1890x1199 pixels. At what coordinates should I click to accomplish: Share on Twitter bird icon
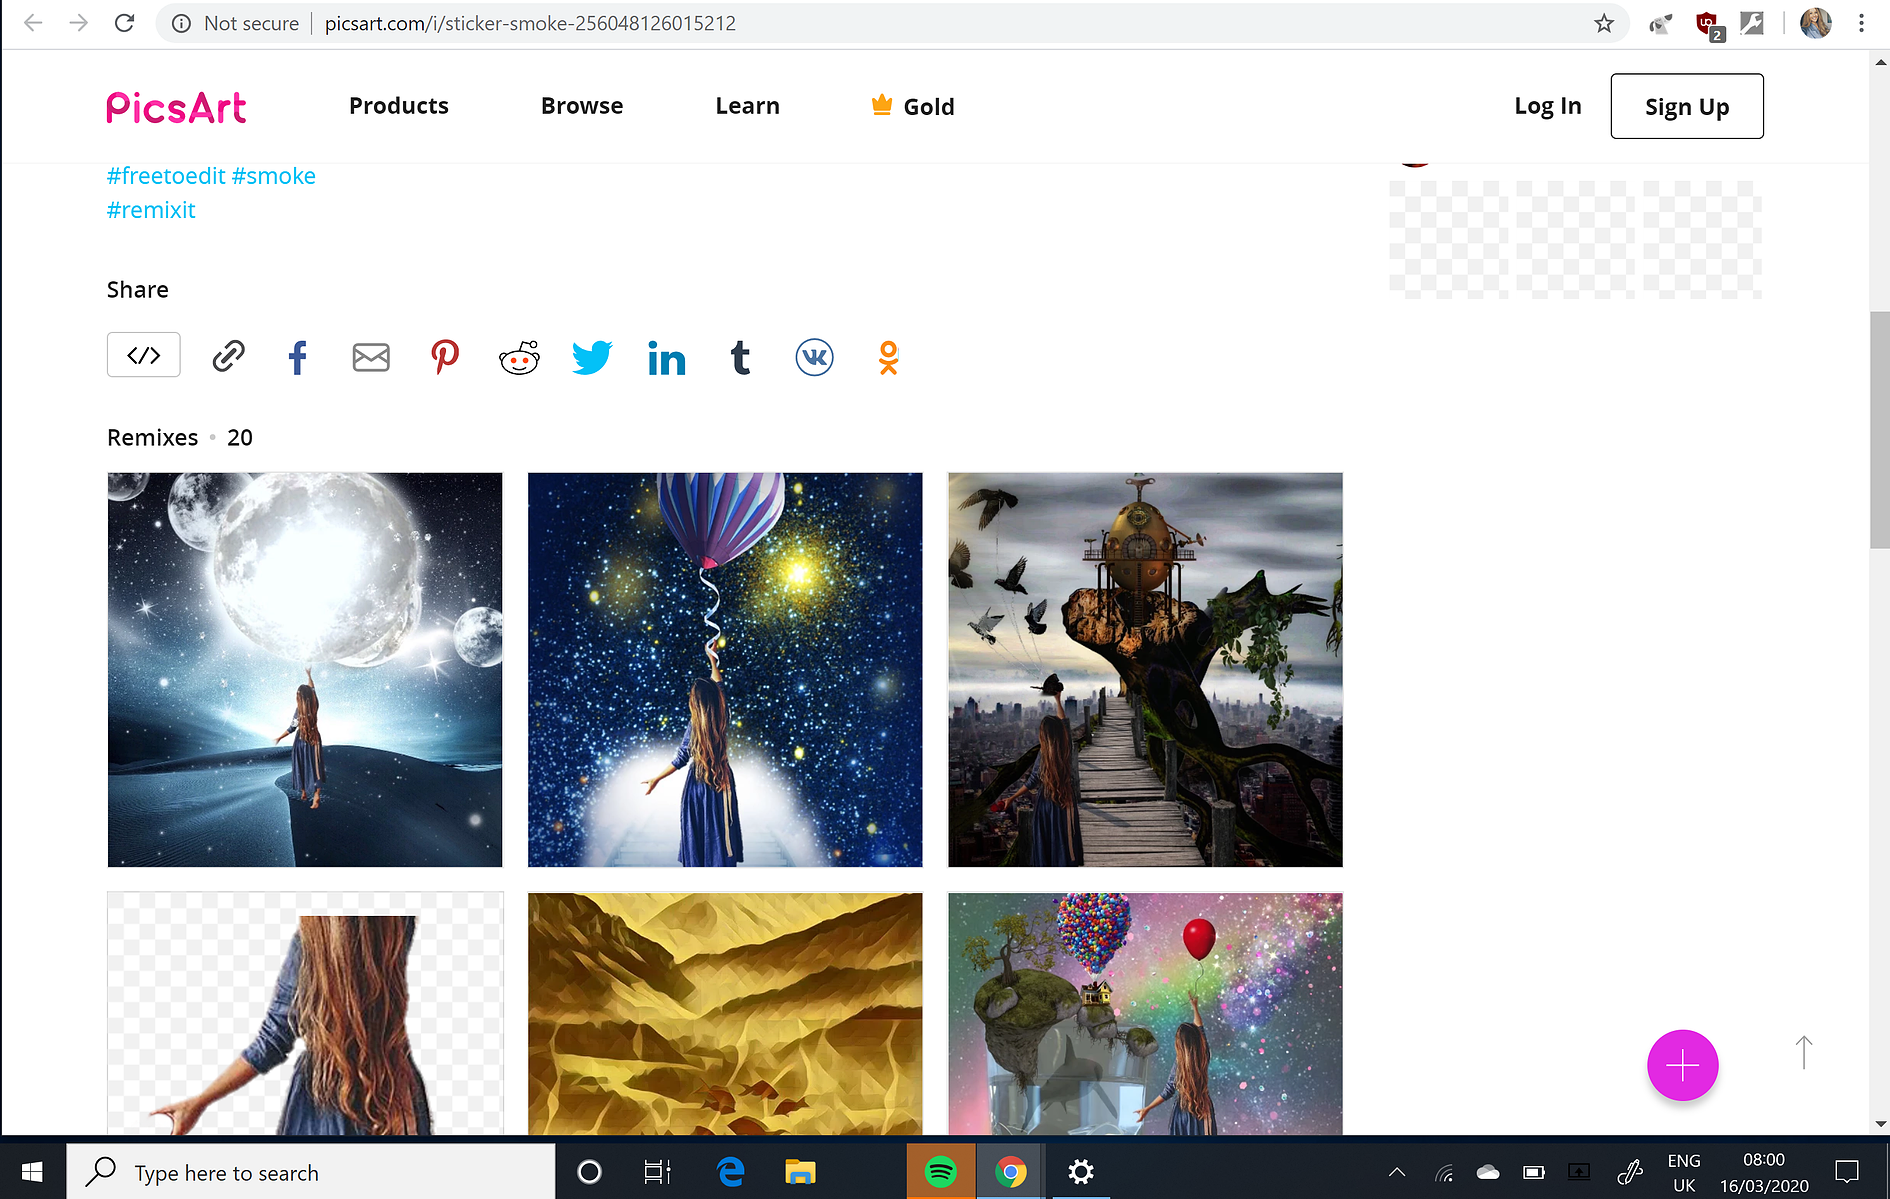[x=592, y=357]
